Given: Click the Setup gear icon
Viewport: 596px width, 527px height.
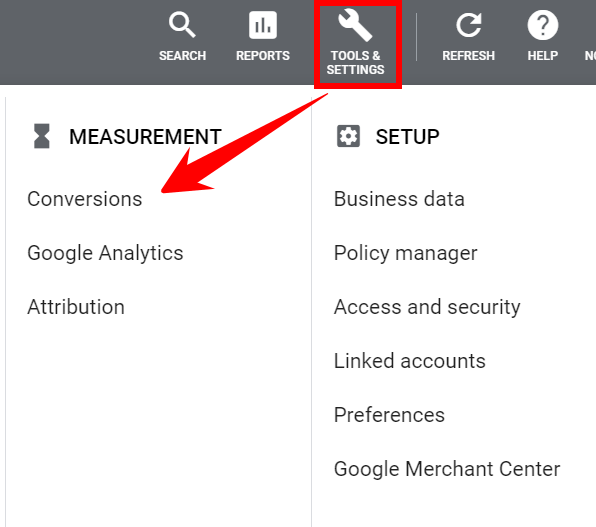Looking at the screenshot, I should coord(348,136).
